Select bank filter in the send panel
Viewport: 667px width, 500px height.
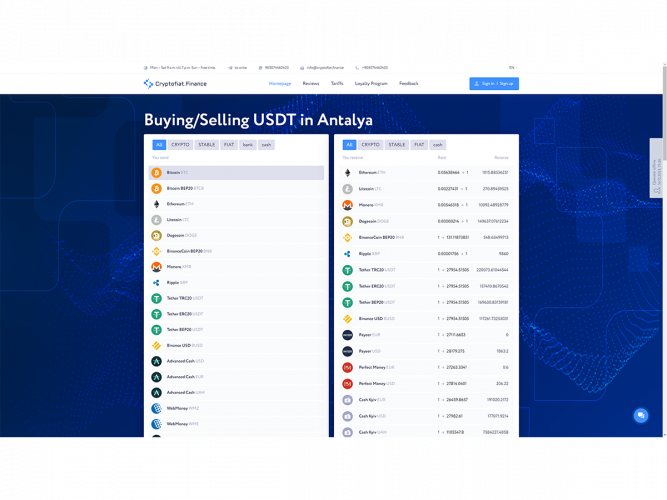pyautogui.click(x=248, y=145)
